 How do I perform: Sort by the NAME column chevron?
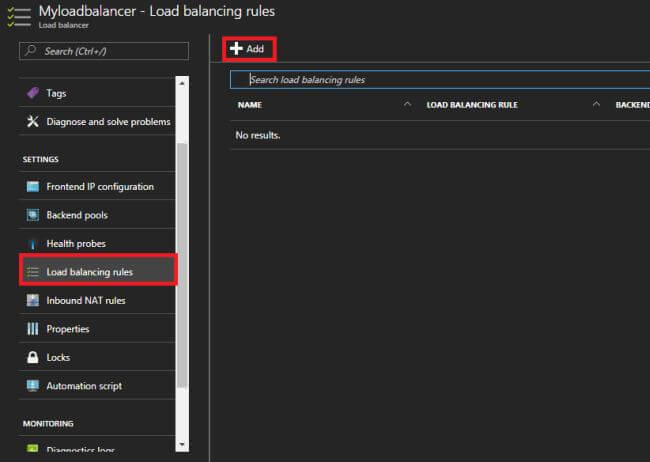pos(407,104)
